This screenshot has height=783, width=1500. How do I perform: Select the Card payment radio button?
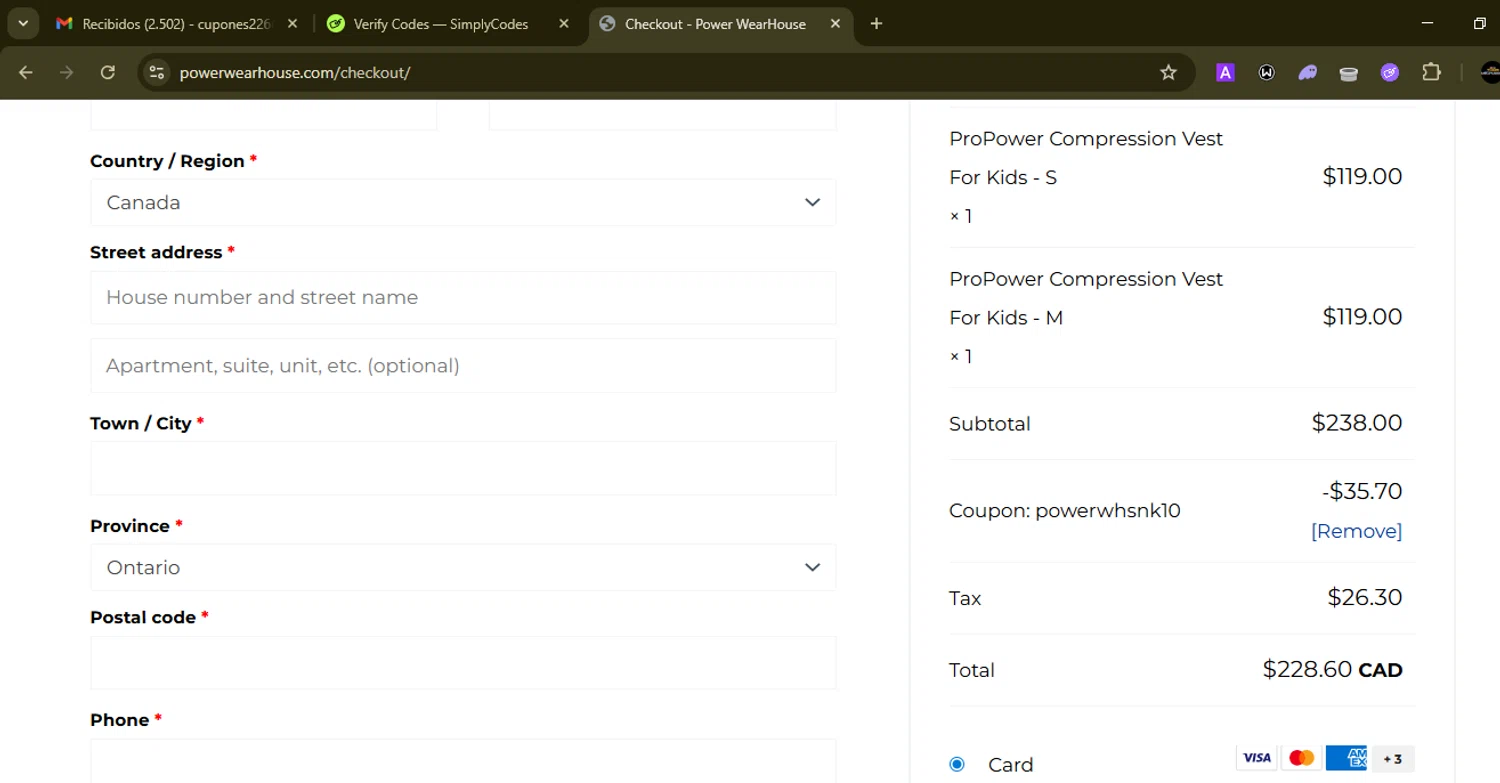(x=957, y=764)
